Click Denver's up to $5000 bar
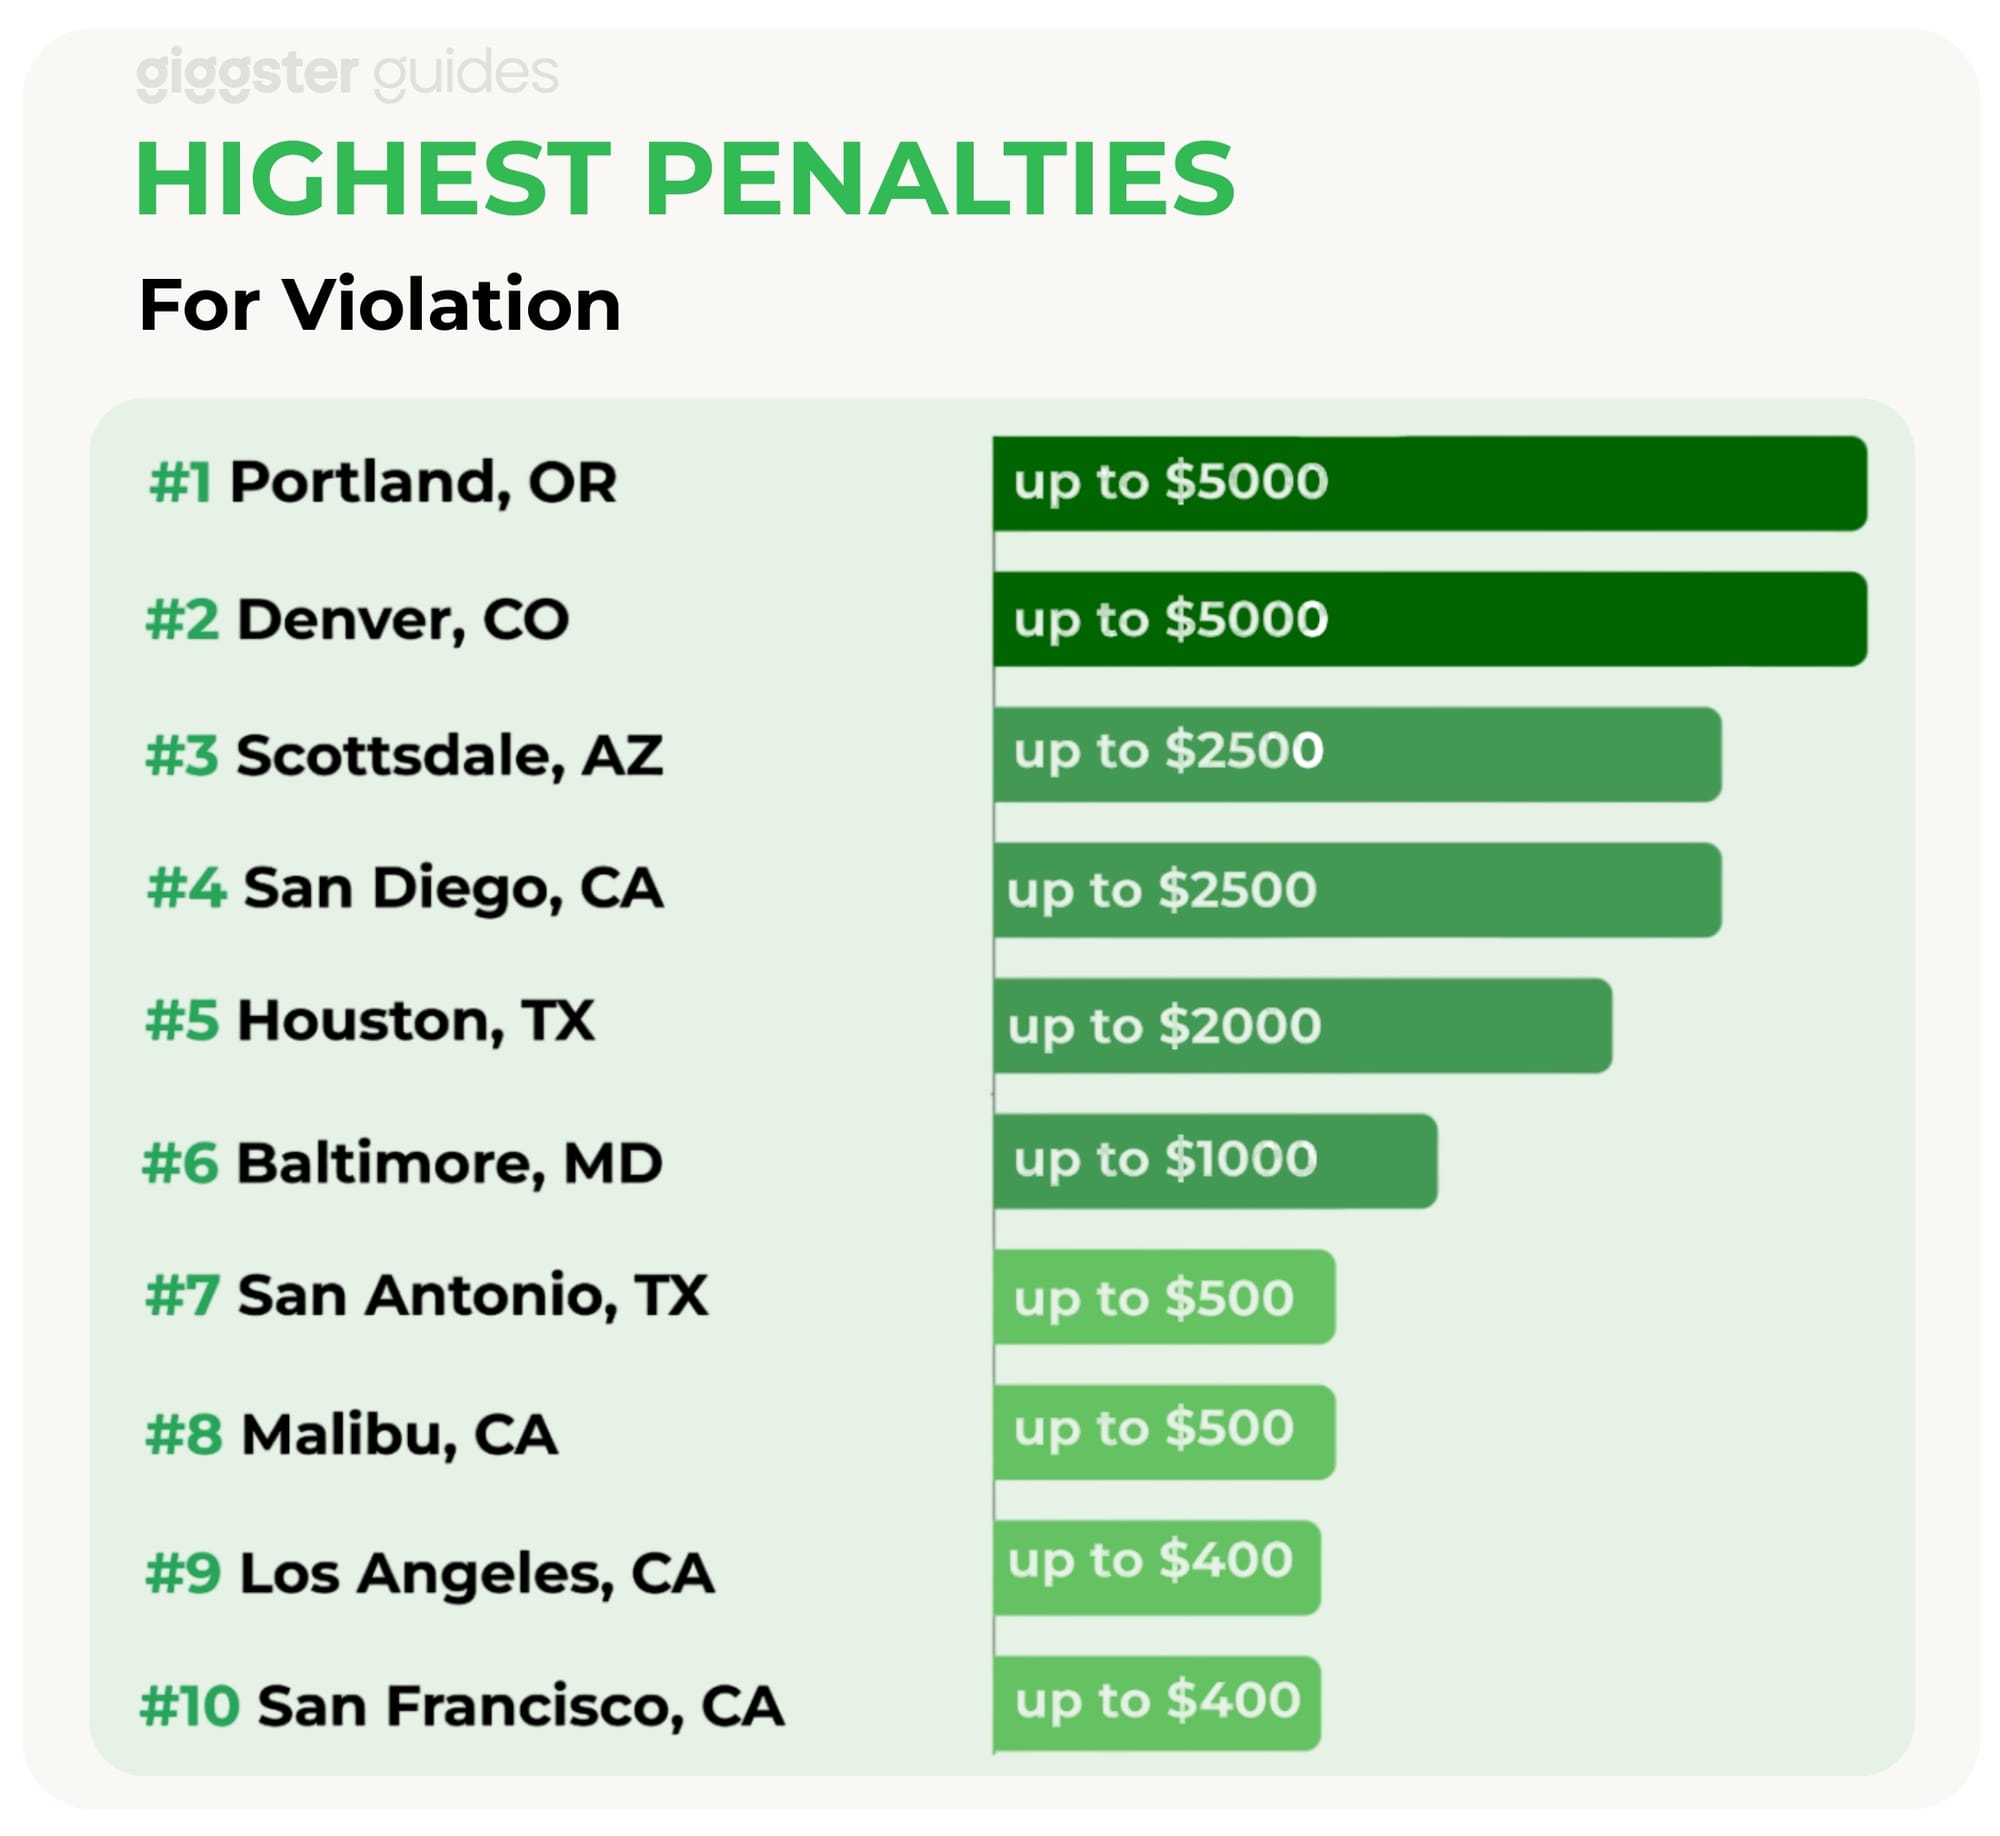 tap(1430, 619)
